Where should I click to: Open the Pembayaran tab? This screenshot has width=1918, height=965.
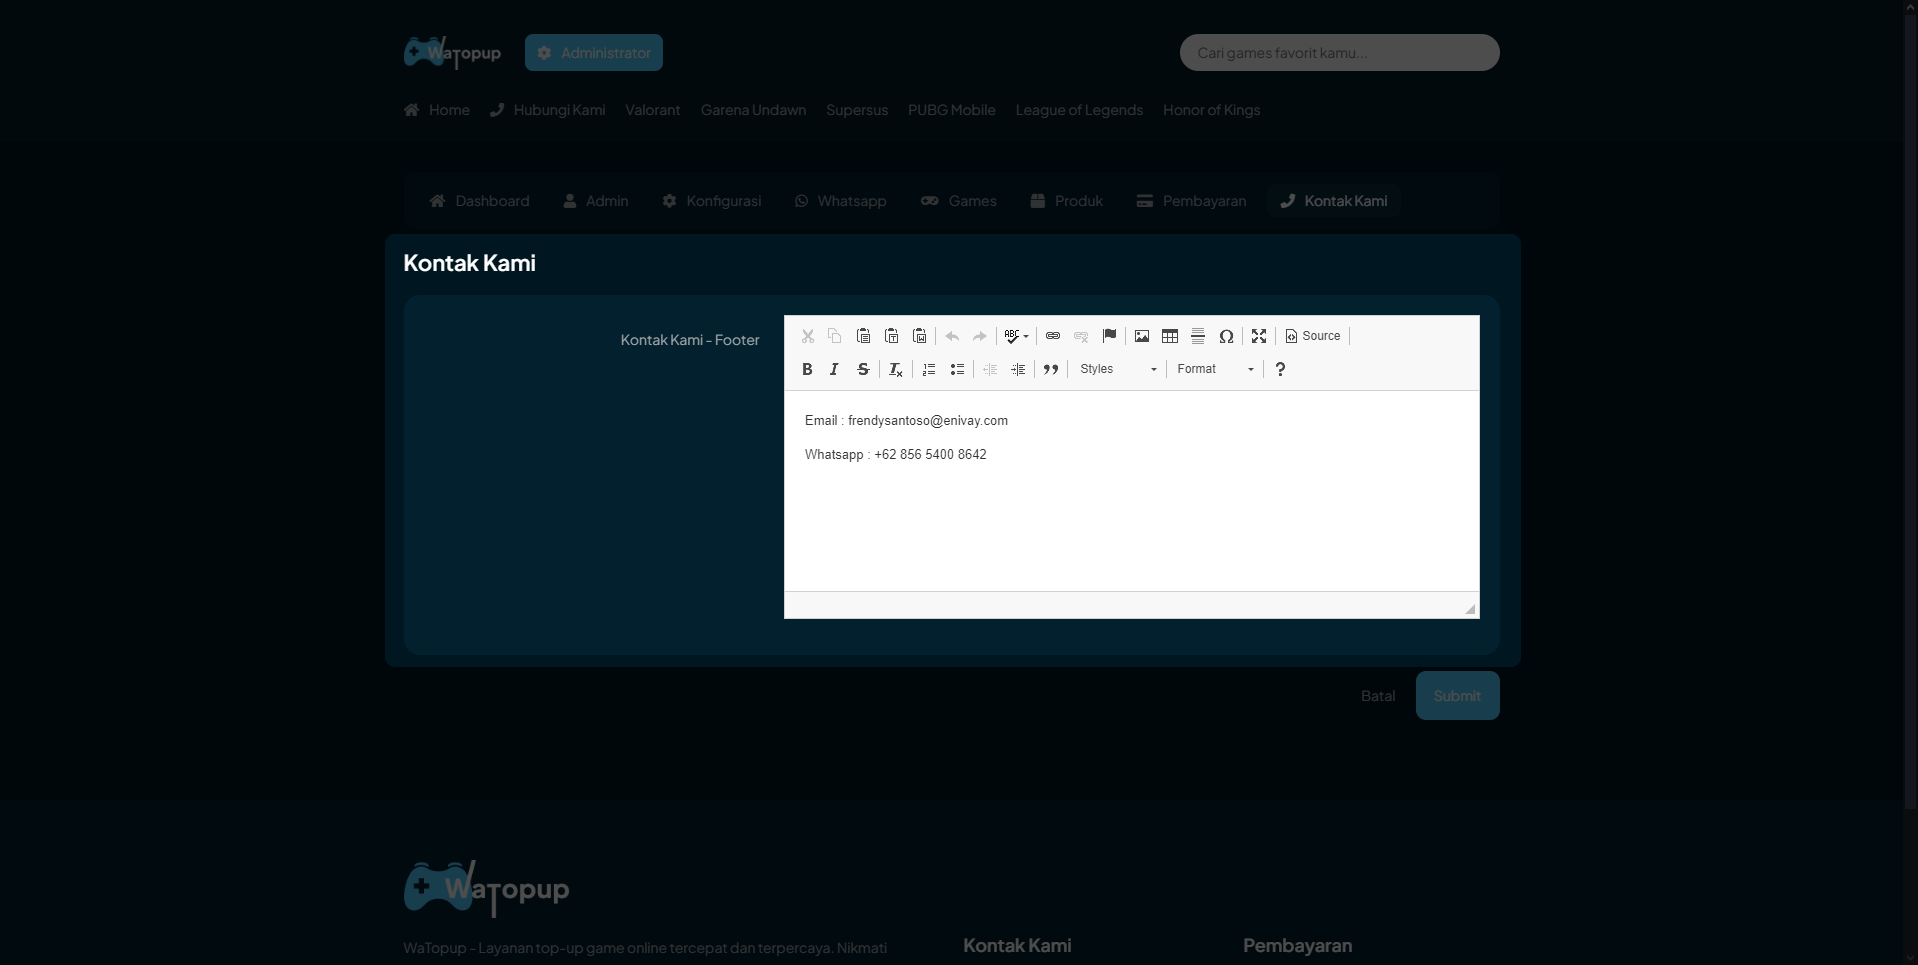tap(1192, 201)
